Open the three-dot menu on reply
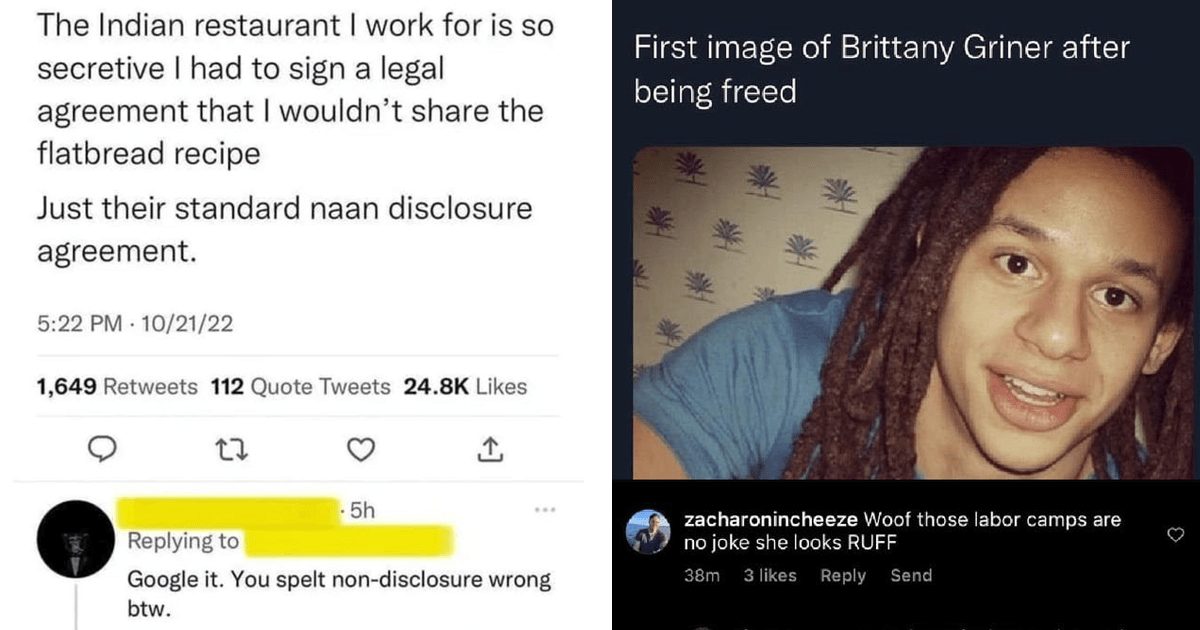 (544, 510)
